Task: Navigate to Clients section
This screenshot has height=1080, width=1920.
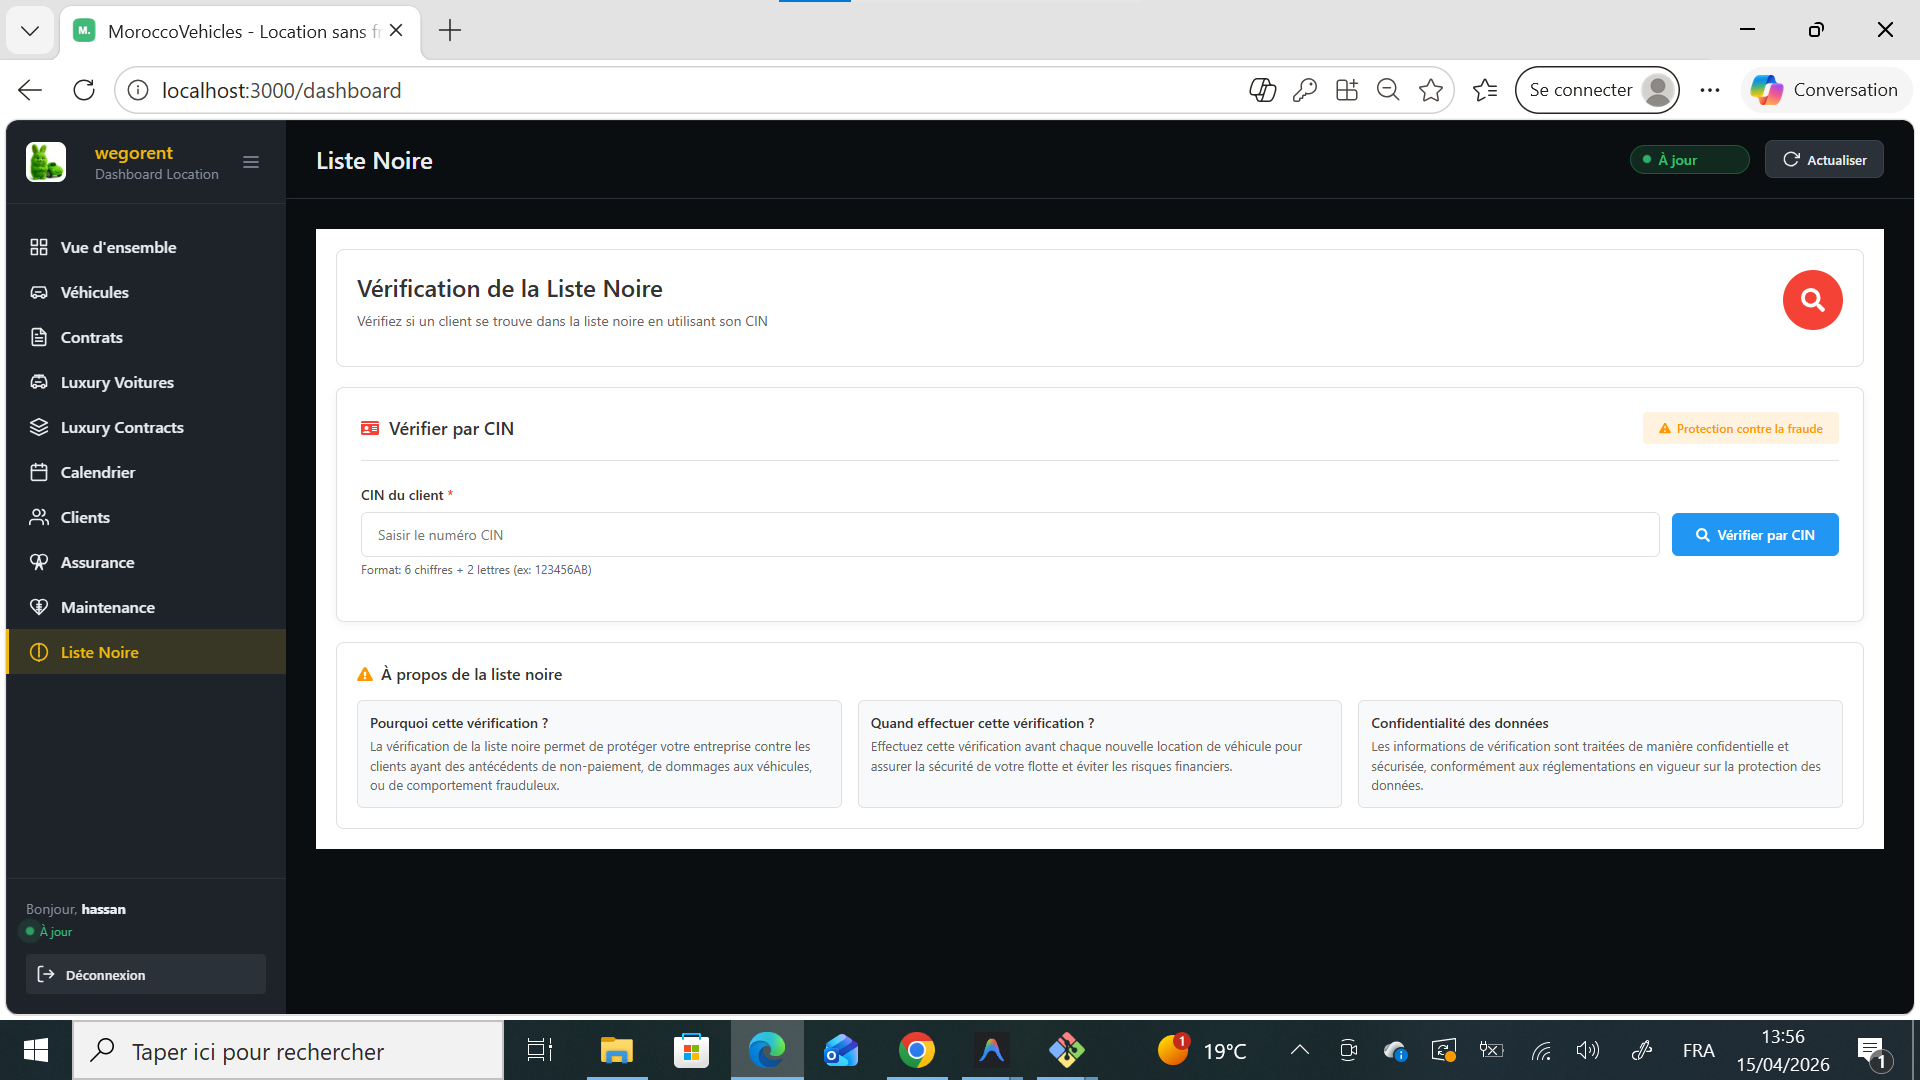Action: click(85, 517)
